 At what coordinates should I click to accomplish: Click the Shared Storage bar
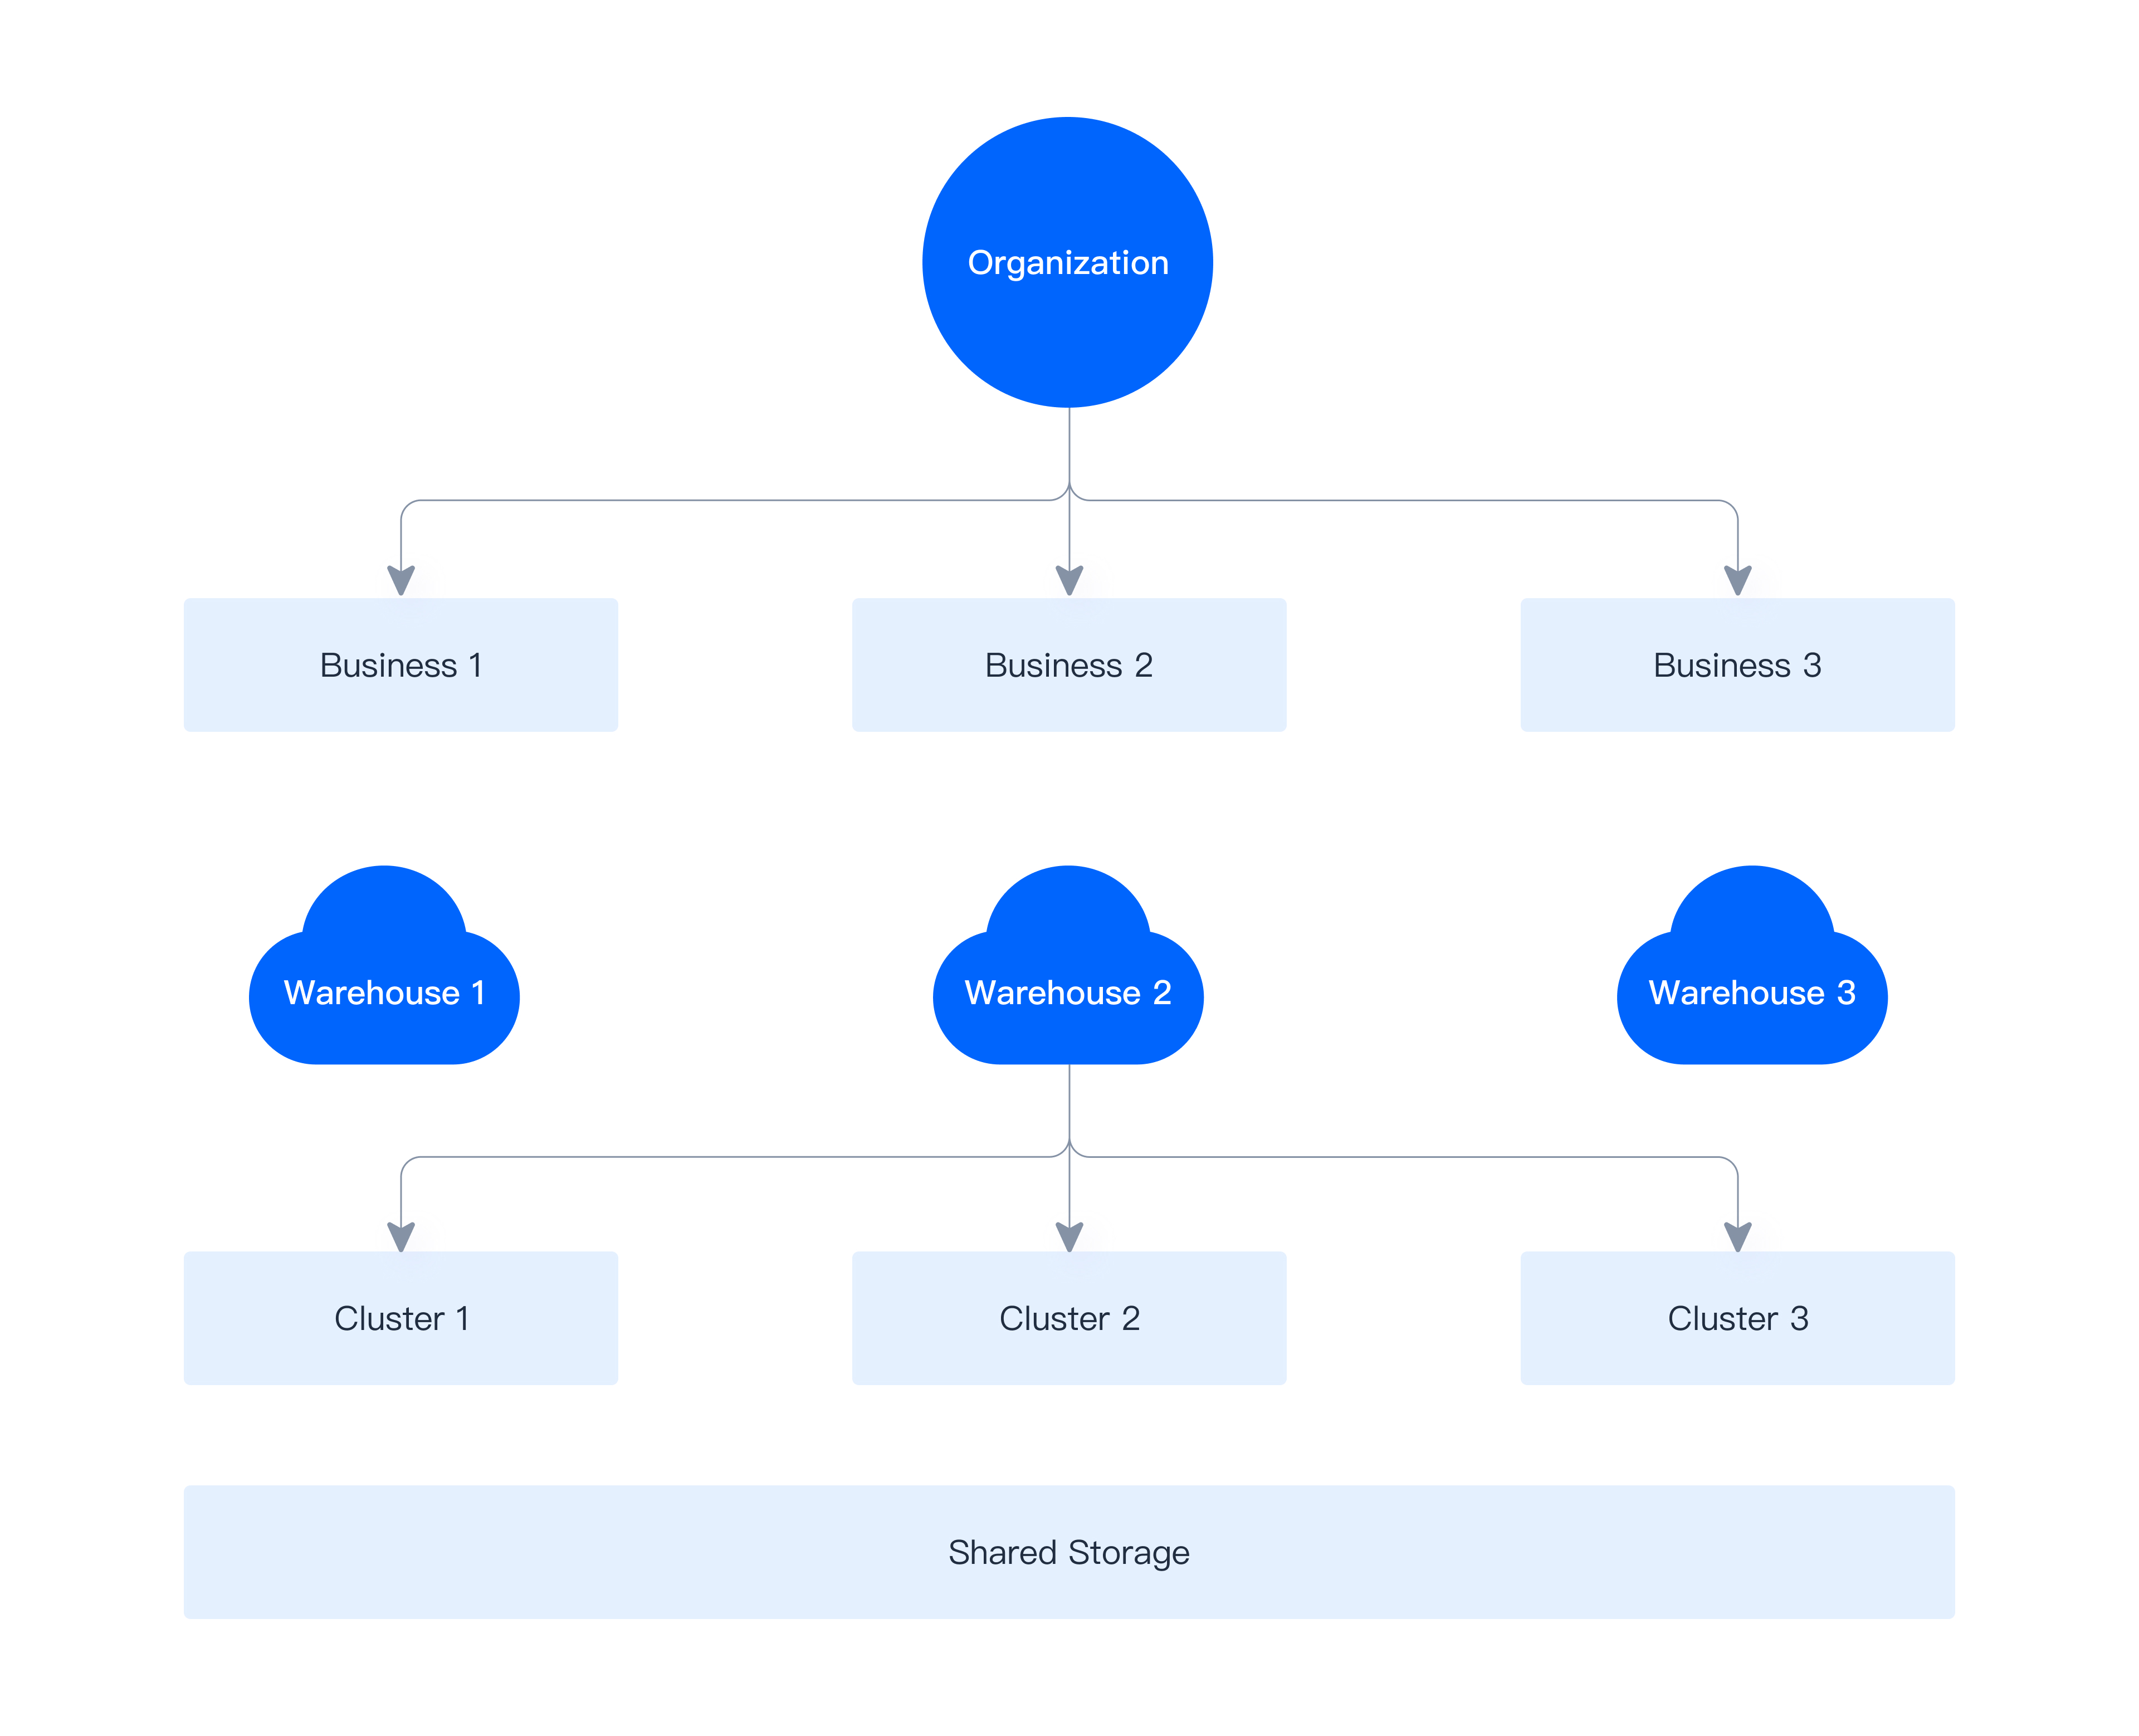tap(1069, 1552)
